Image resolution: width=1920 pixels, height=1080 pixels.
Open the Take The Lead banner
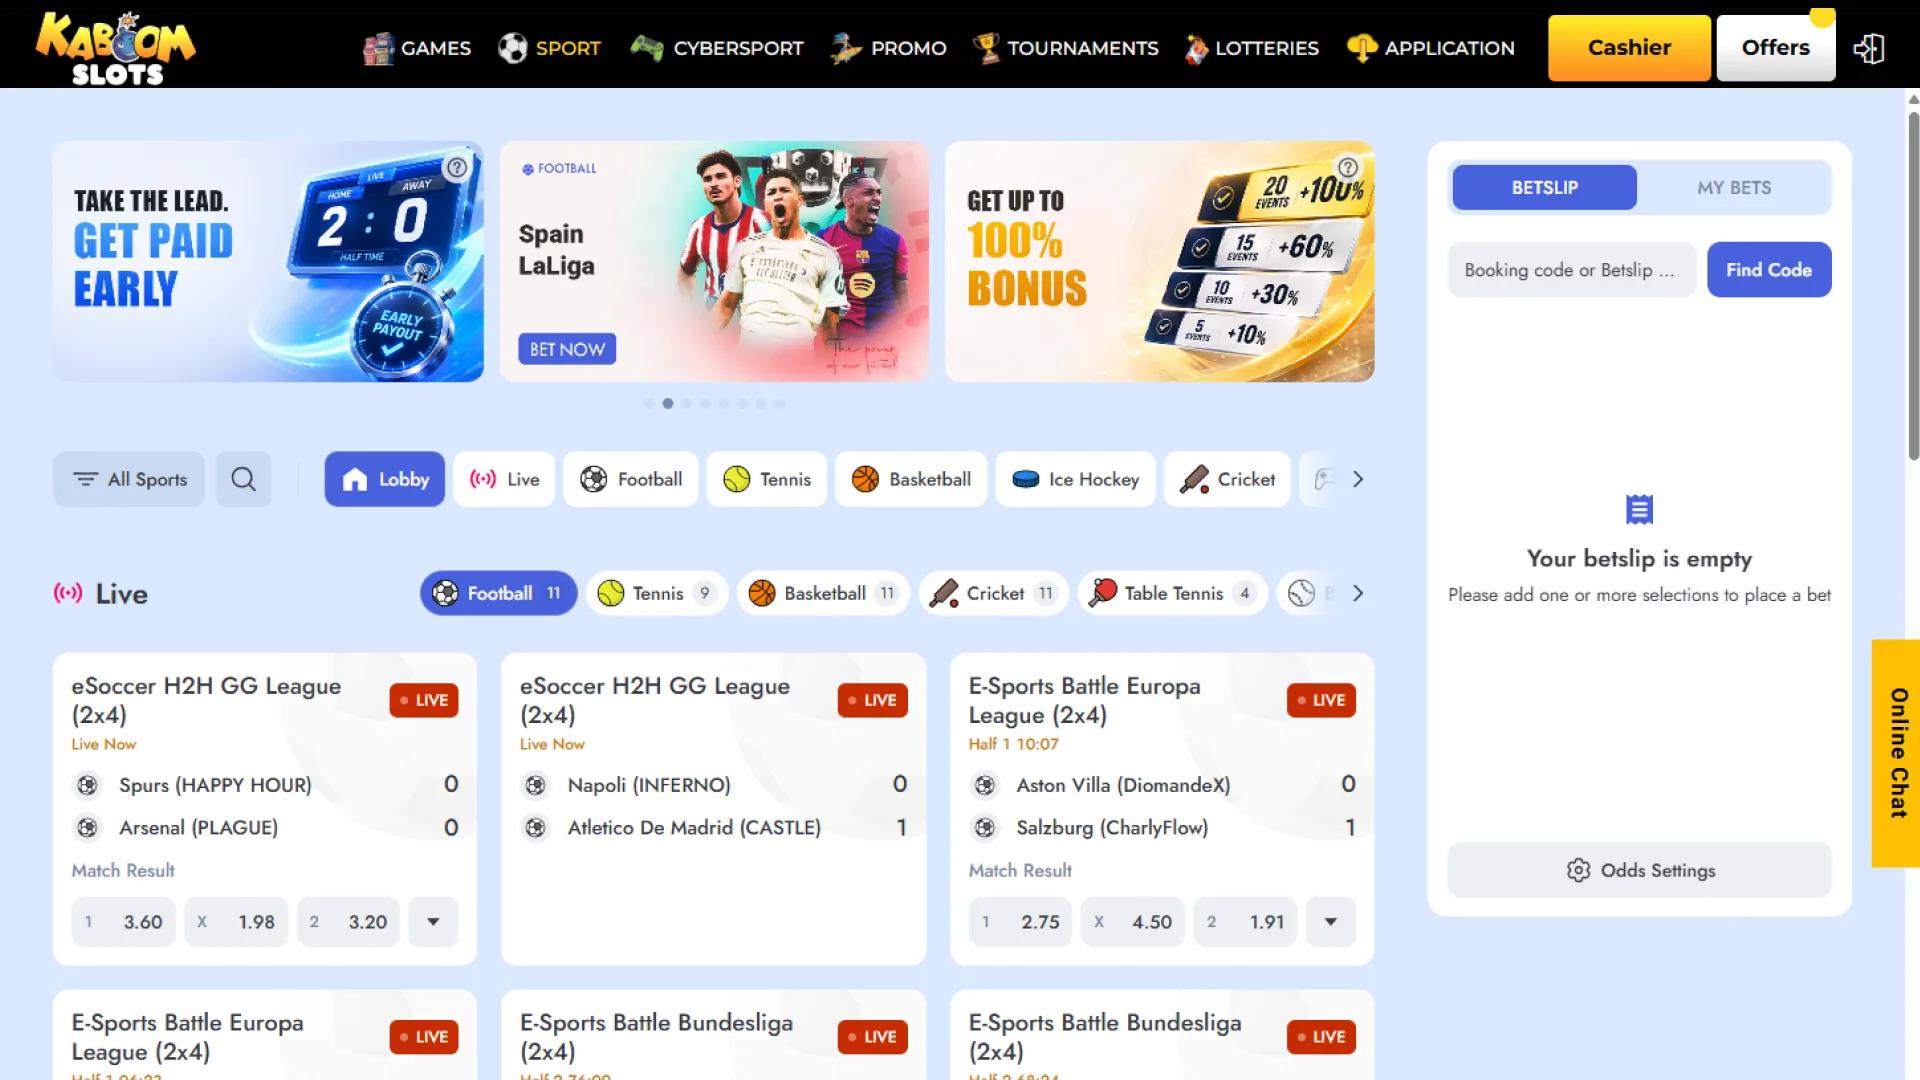tap(268, 261)
